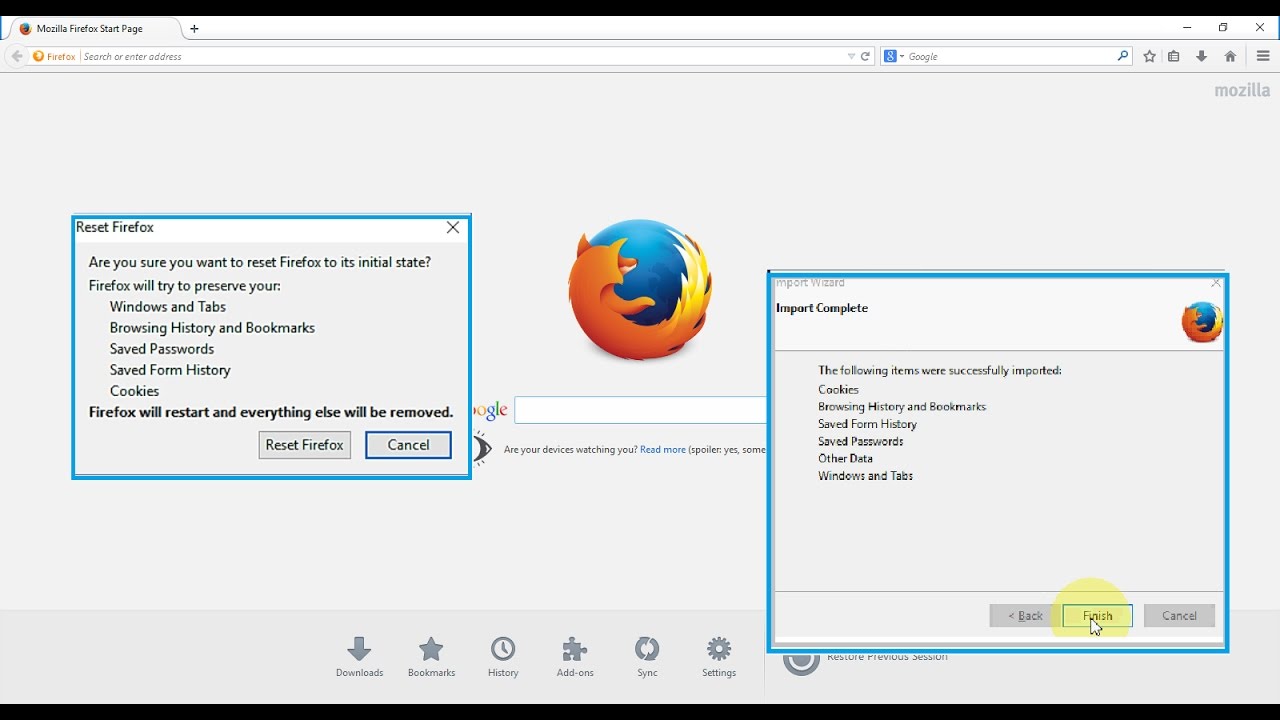Click the Reset Firefox button

[x=304, y=445]
